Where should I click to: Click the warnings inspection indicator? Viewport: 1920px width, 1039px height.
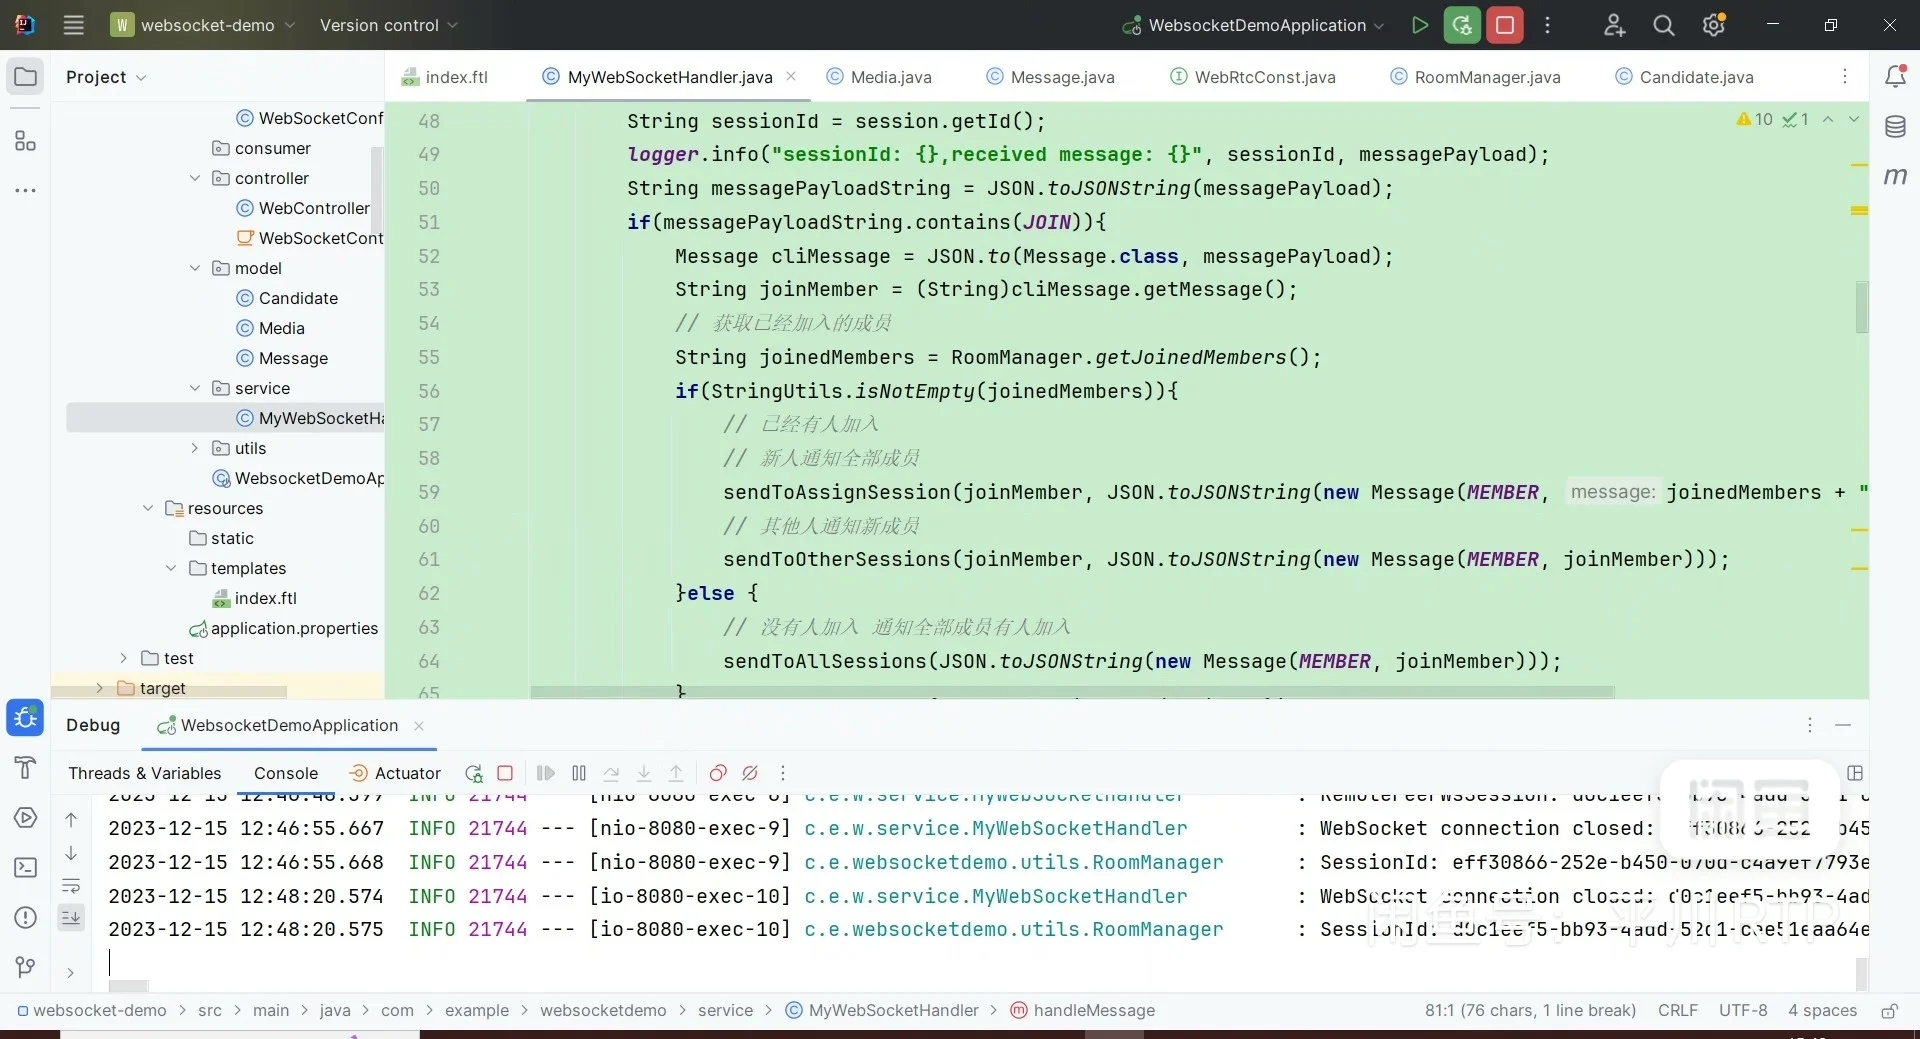click(x=1754, y=119)
